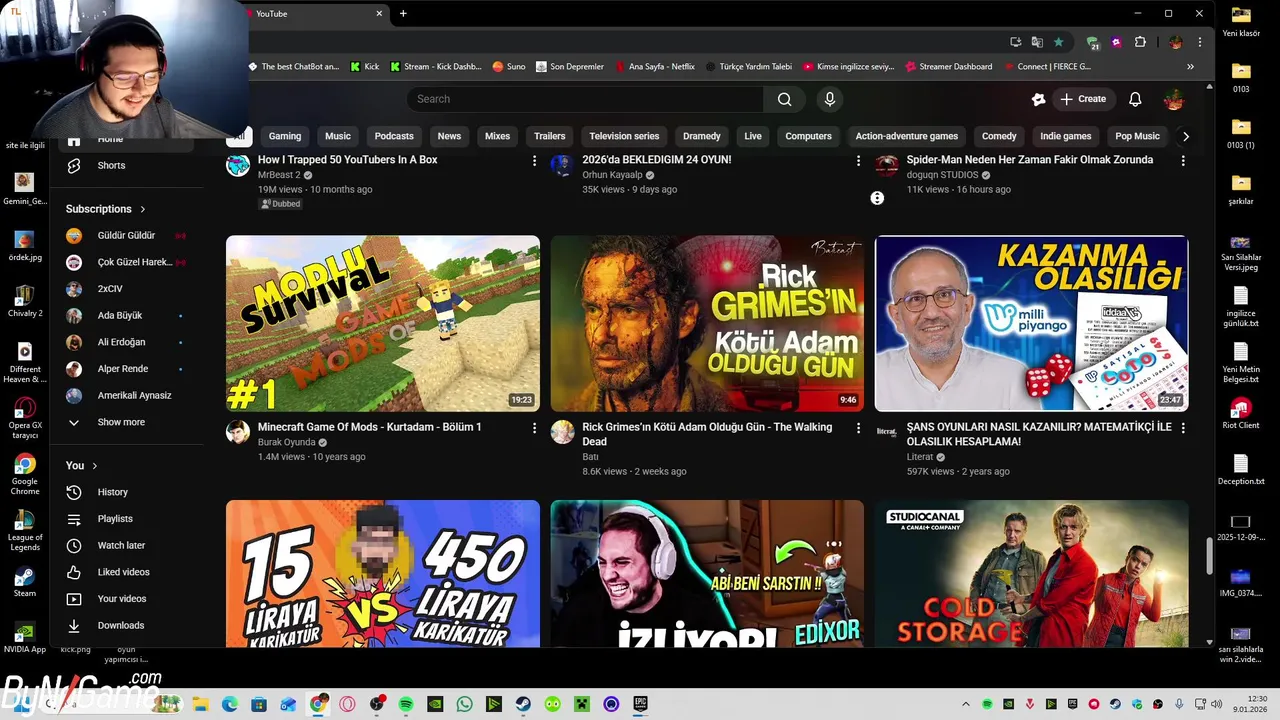Click the translate page icon in address bar
1280x720 pixels.
click(x=1037, y=42)
